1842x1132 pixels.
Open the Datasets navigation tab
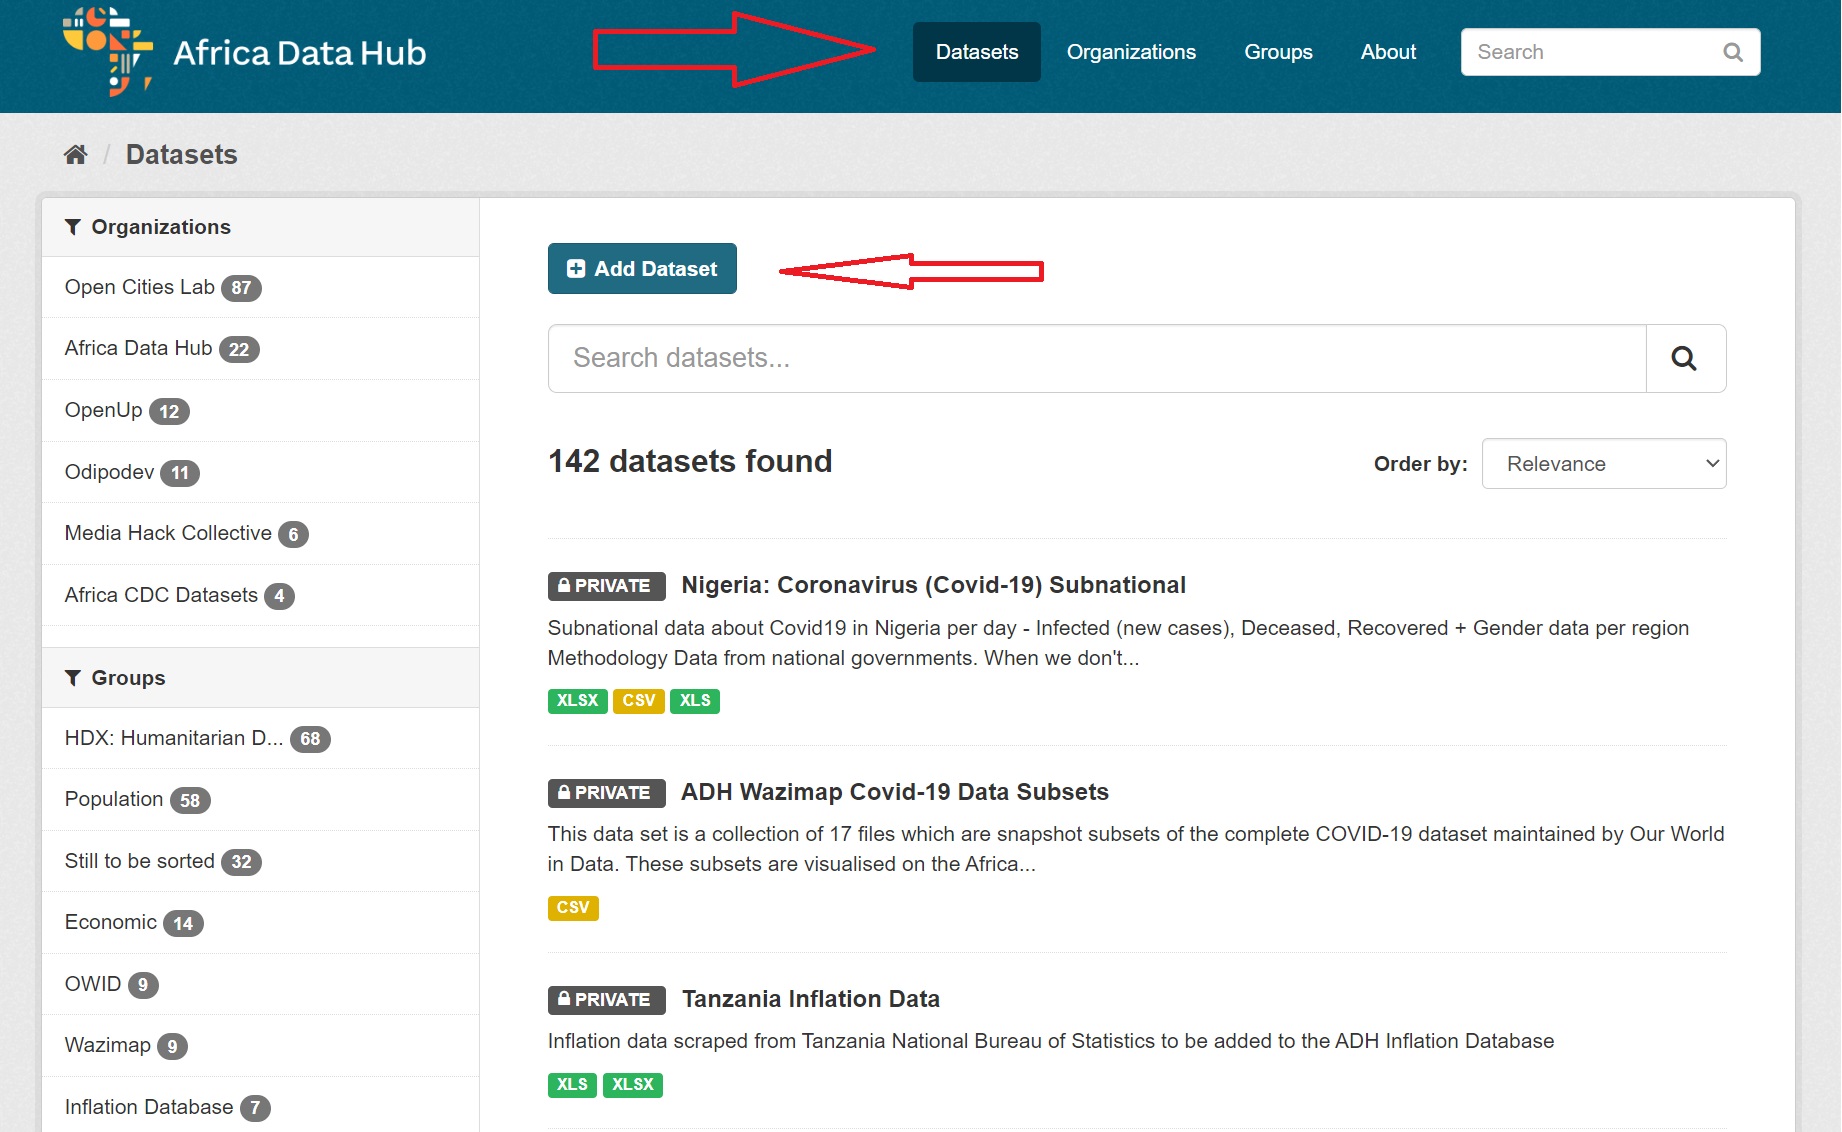coord(976,52)
